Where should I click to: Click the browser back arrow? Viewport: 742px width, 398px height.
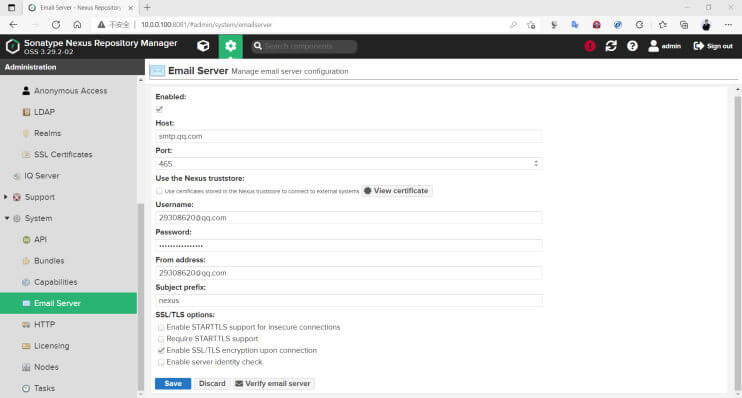pyautogui.click(x=13, y=25)
